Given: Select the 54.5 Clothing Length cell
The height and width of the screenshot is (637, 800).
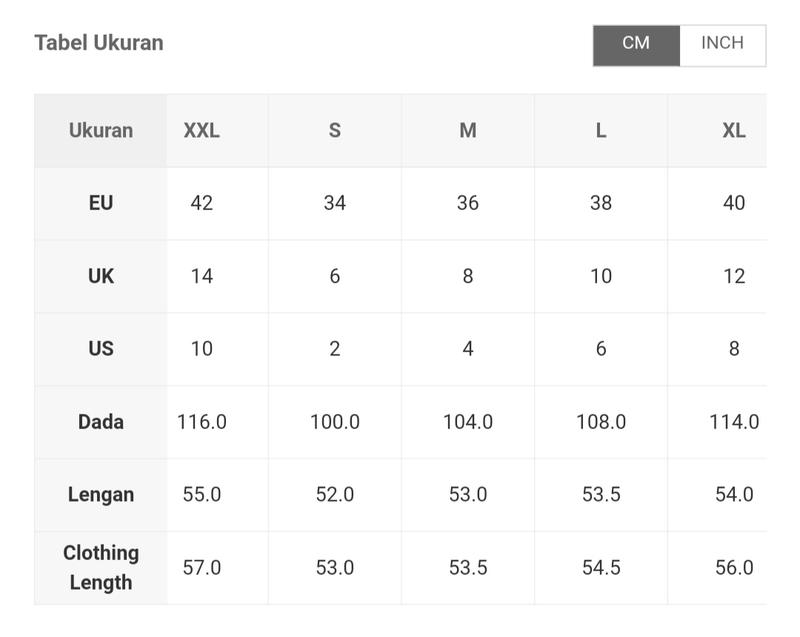Looking at the screenshot, I should (601, 568).
